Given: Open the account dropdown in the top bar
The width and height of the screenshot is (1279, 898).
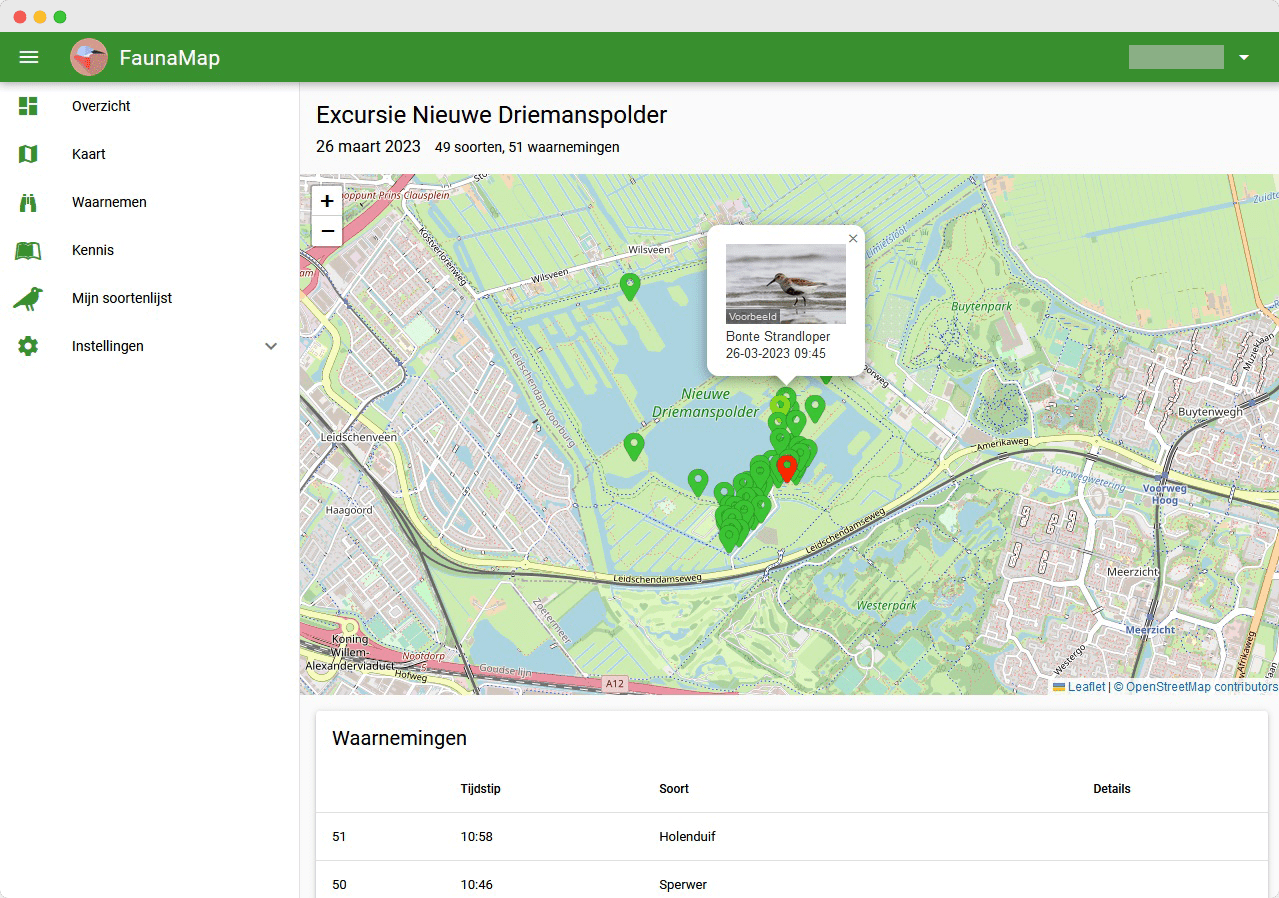Looking at the screenshot, I should 1243,56.
